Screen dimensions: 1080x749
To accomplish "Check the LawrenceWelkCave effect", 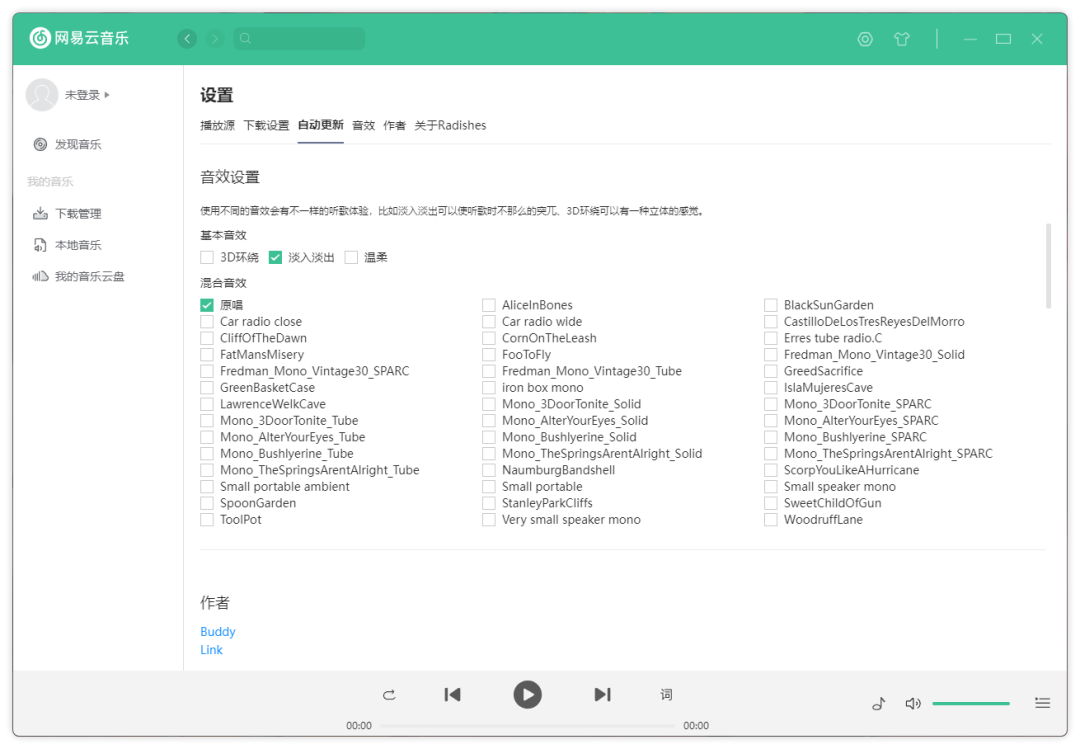I will [207, 404].
